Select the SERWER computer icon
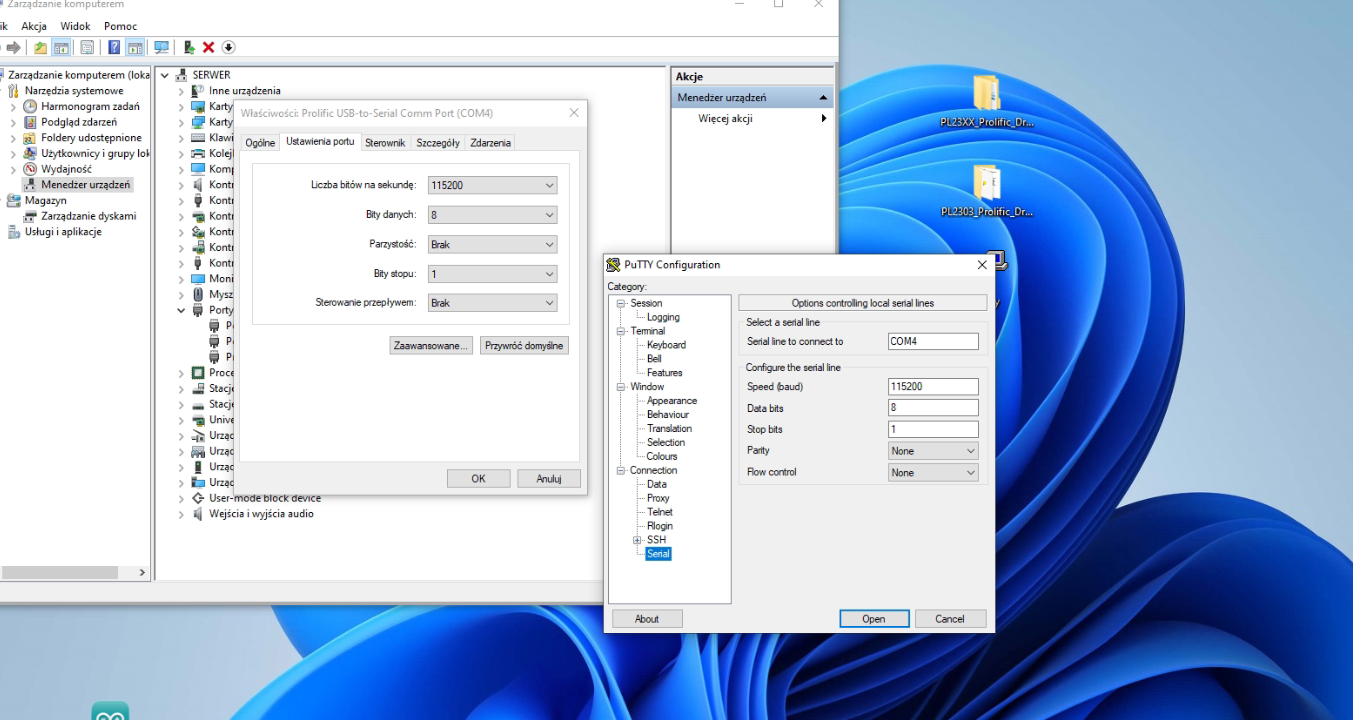 (182, 75)
